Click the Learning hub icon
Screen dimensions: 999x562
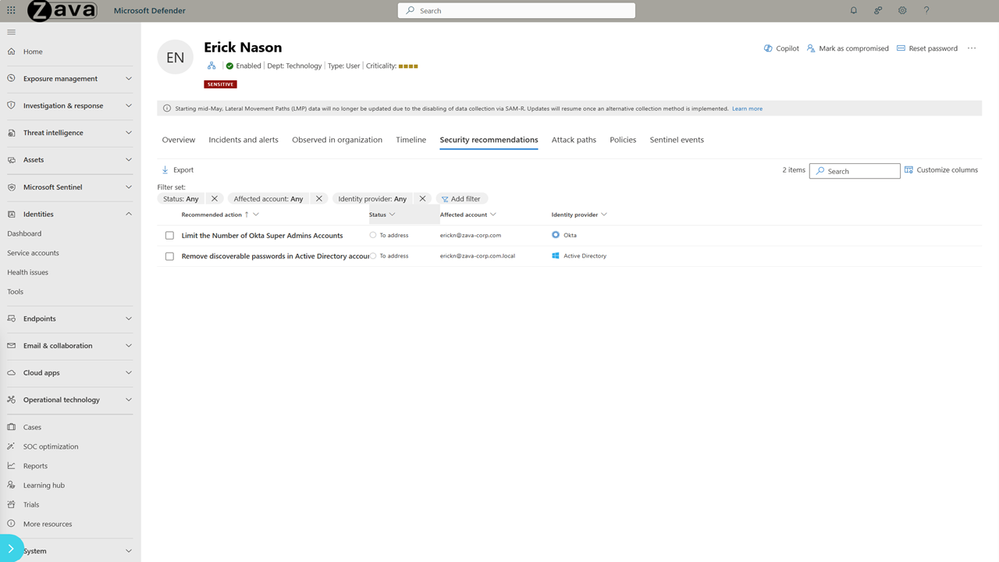click(11, 485)
